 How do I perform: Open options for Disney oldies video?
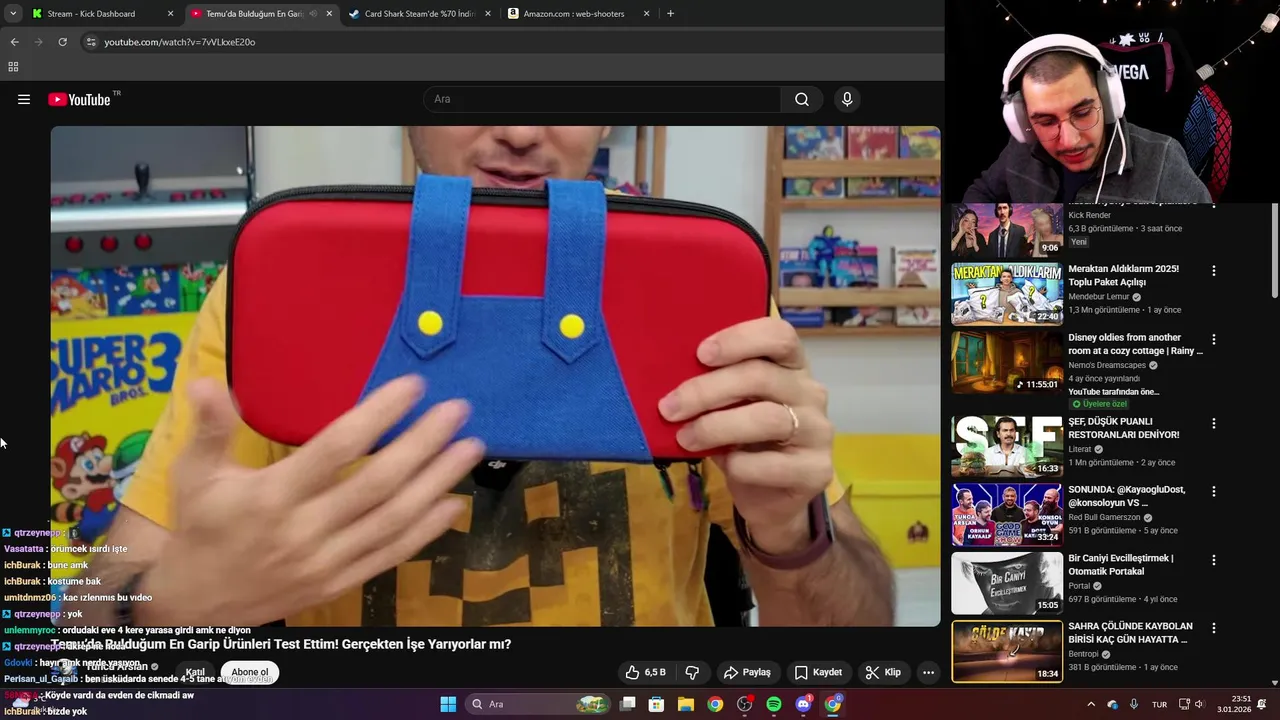point(1214,339)
